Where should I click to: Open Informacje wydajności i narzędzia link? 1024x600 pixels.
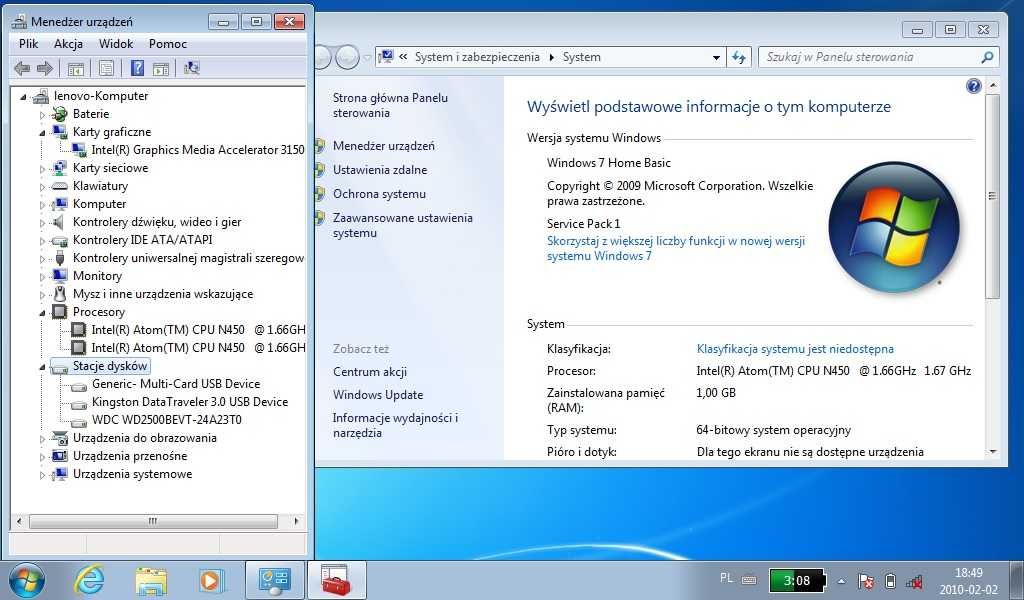395,425
